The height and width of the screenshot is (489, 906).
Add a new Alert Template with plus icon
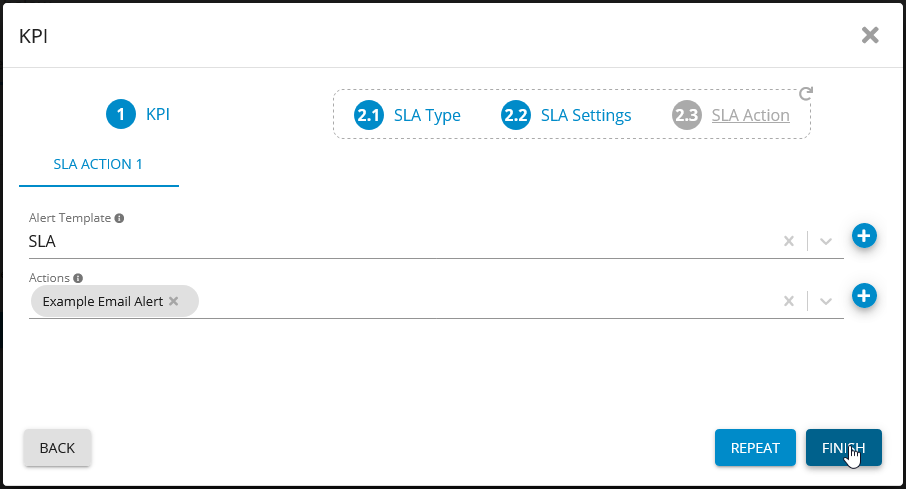pyautogui.click(x=864, y=236)
